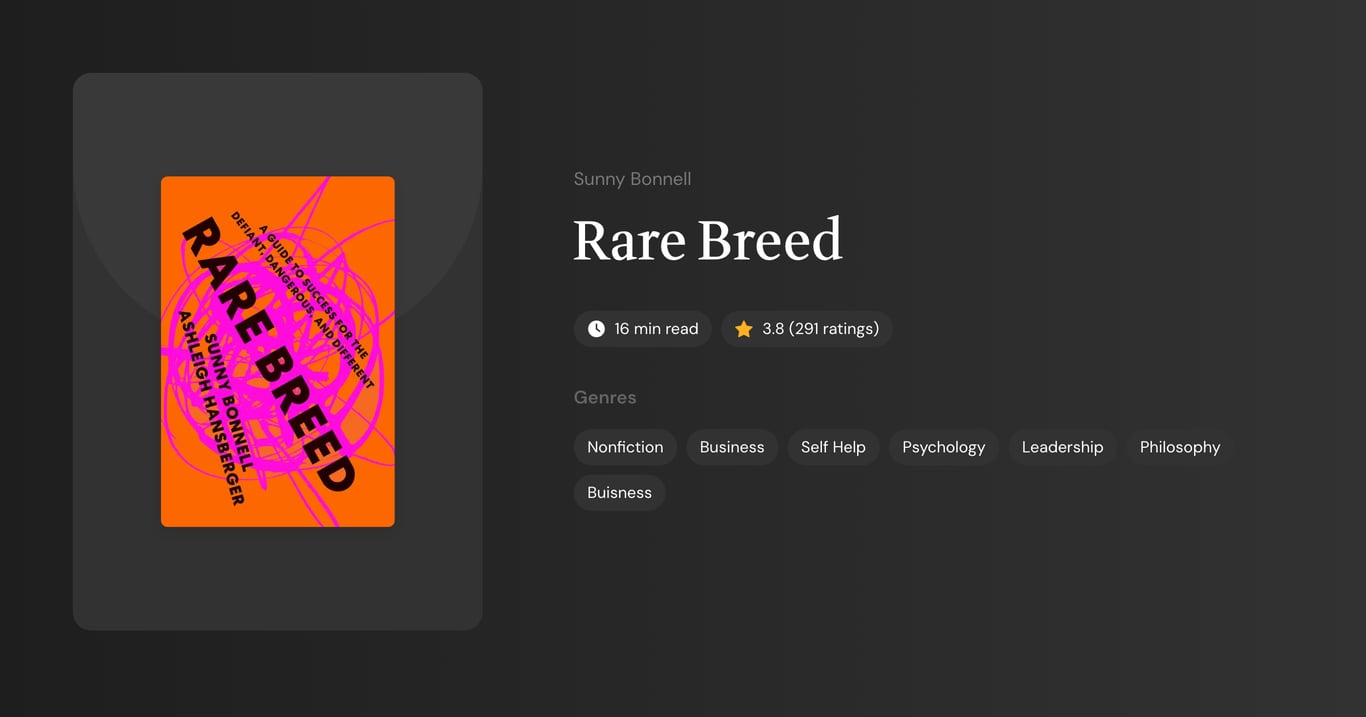Click the Rare Breed title heading

[707, 240]
